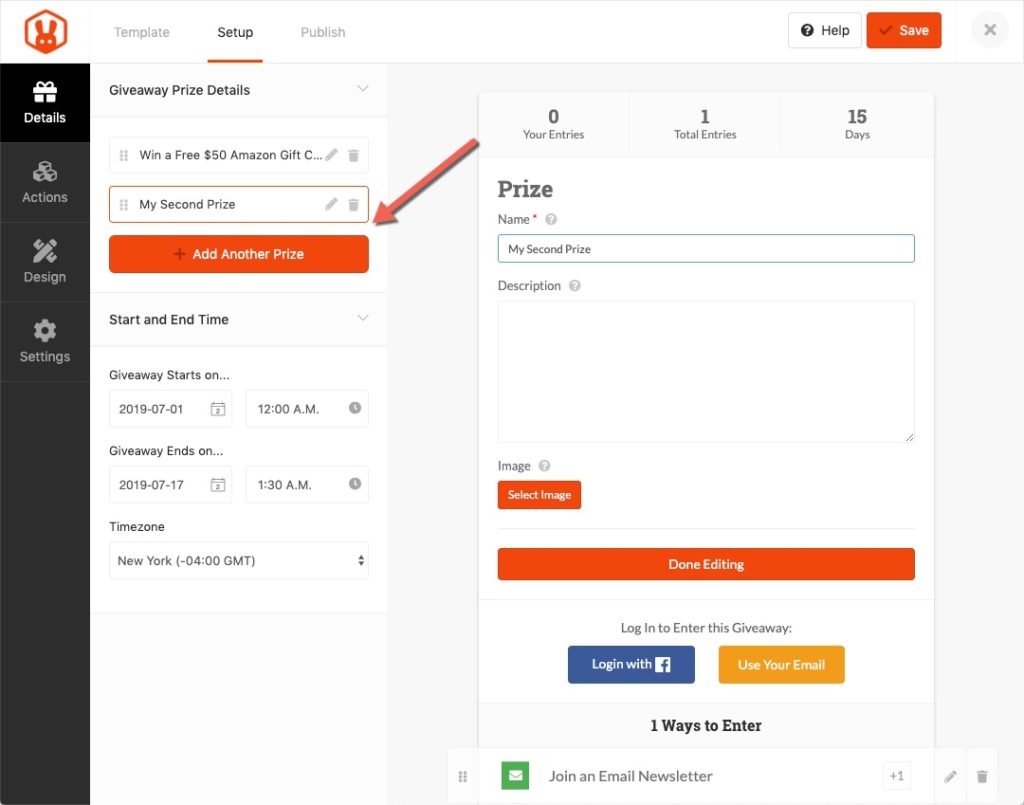Go to the Publish tab
This screenshot has height=805, width=1024.
point(323,32)
